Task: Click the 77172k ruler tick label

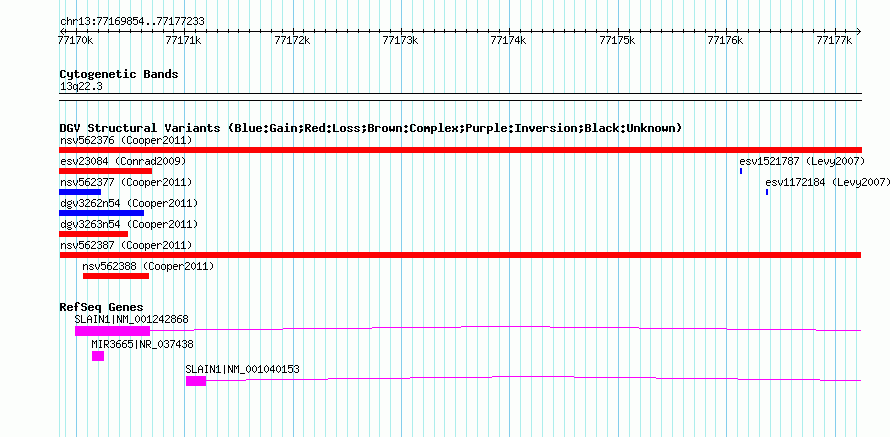Action: [x=292, y=40]
